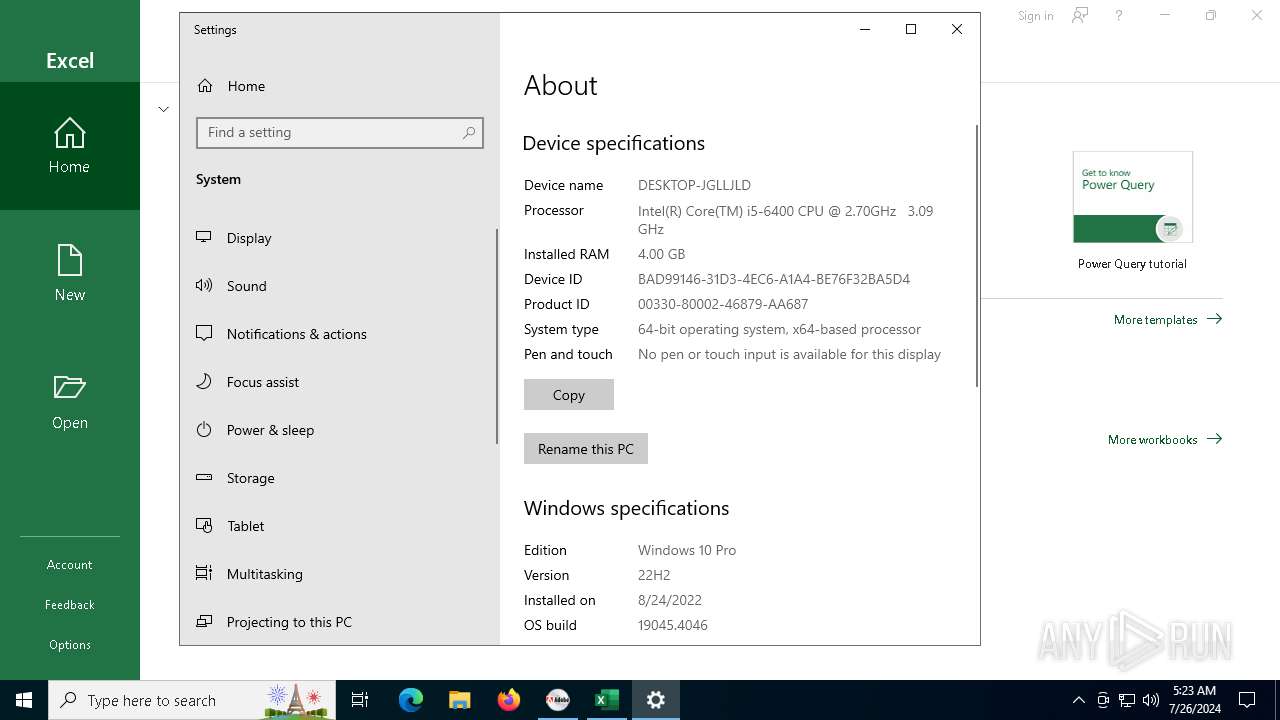1280x720 pixels.
Task: Open Multitasking settings
Action: coord(338,574)
